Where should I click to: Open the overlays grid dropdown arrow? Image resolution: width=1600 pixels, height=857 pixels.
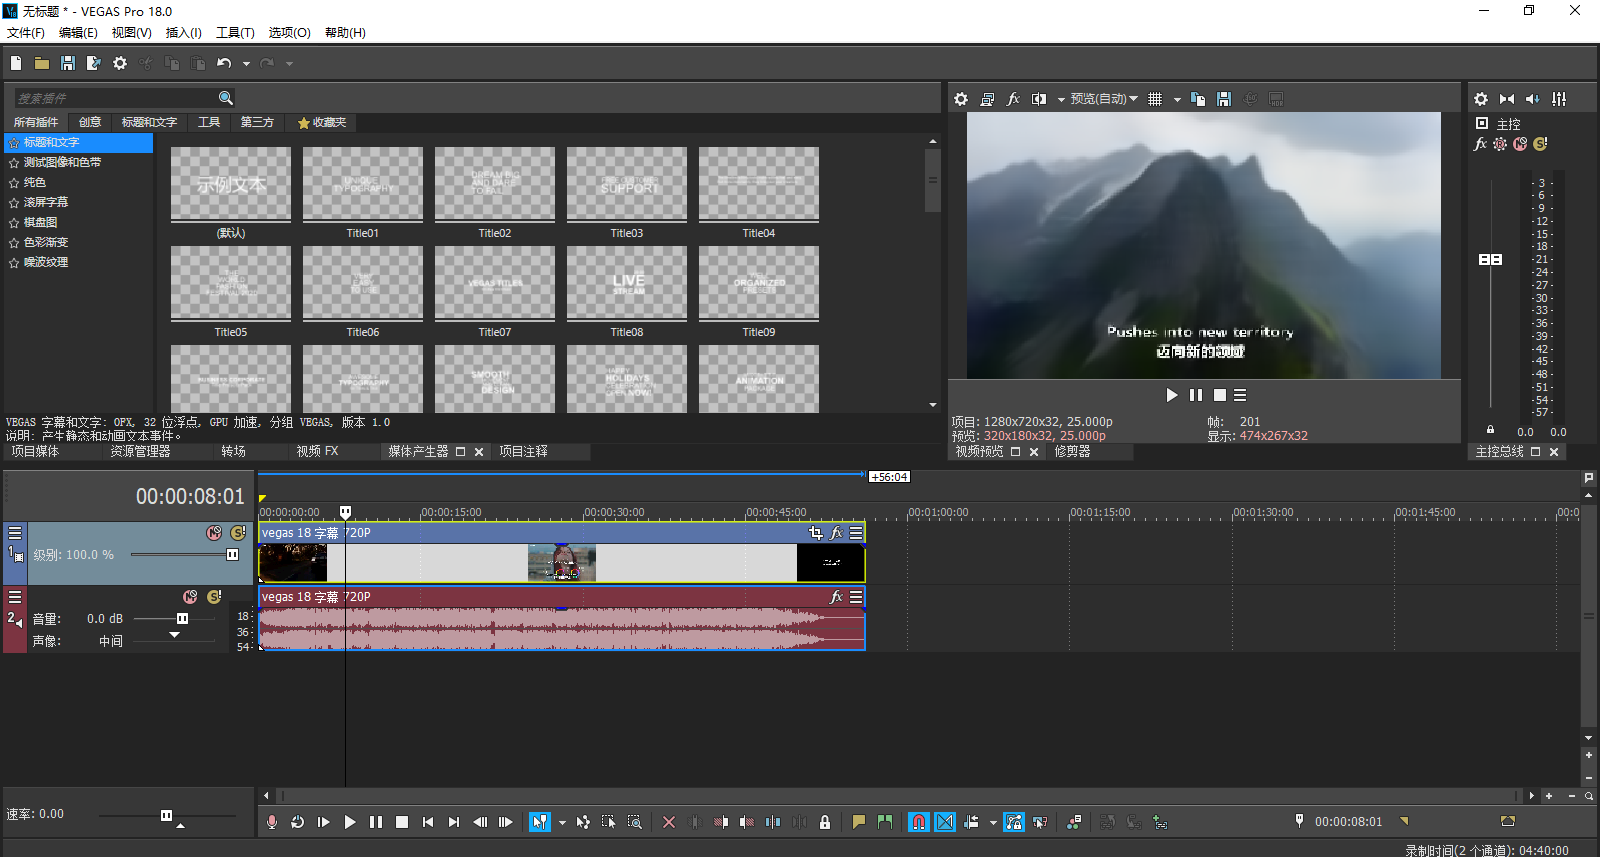(1177, 100)
